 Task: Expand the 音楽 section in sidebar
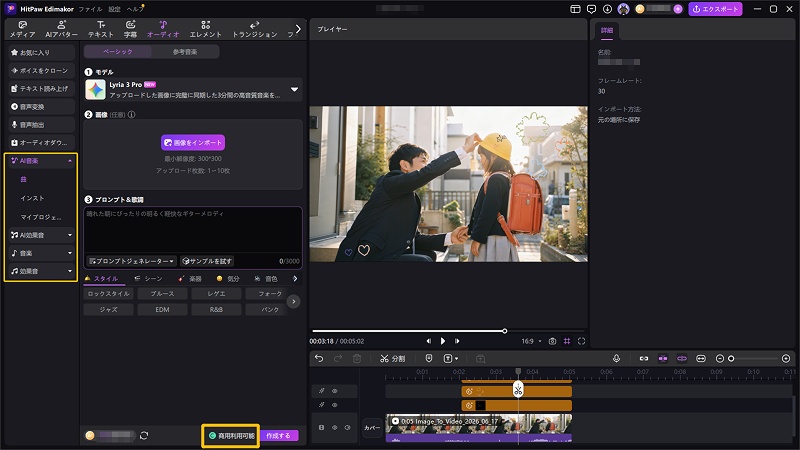pyautogui.click(x=70, y=253)
